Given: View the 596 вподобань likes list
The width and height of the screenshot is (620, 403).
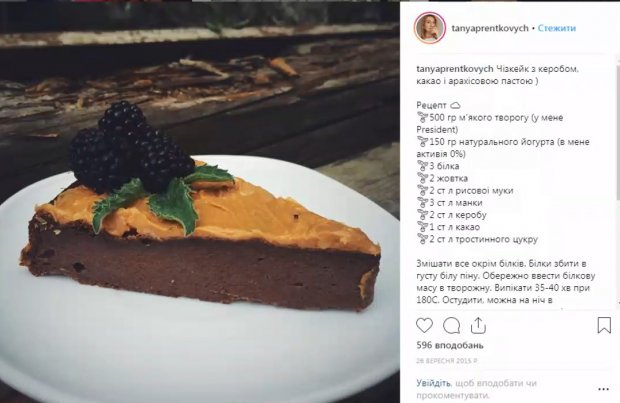Looking at the screenshot, I should pyautogui.click(x=450, y=345).
